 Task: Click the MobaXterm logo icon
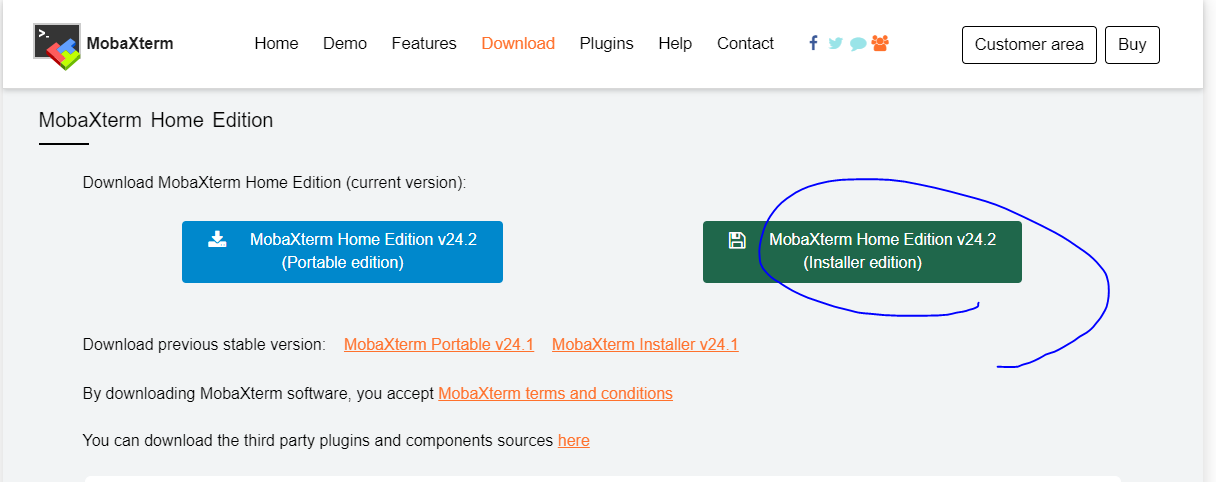click(x=57, y=46)
